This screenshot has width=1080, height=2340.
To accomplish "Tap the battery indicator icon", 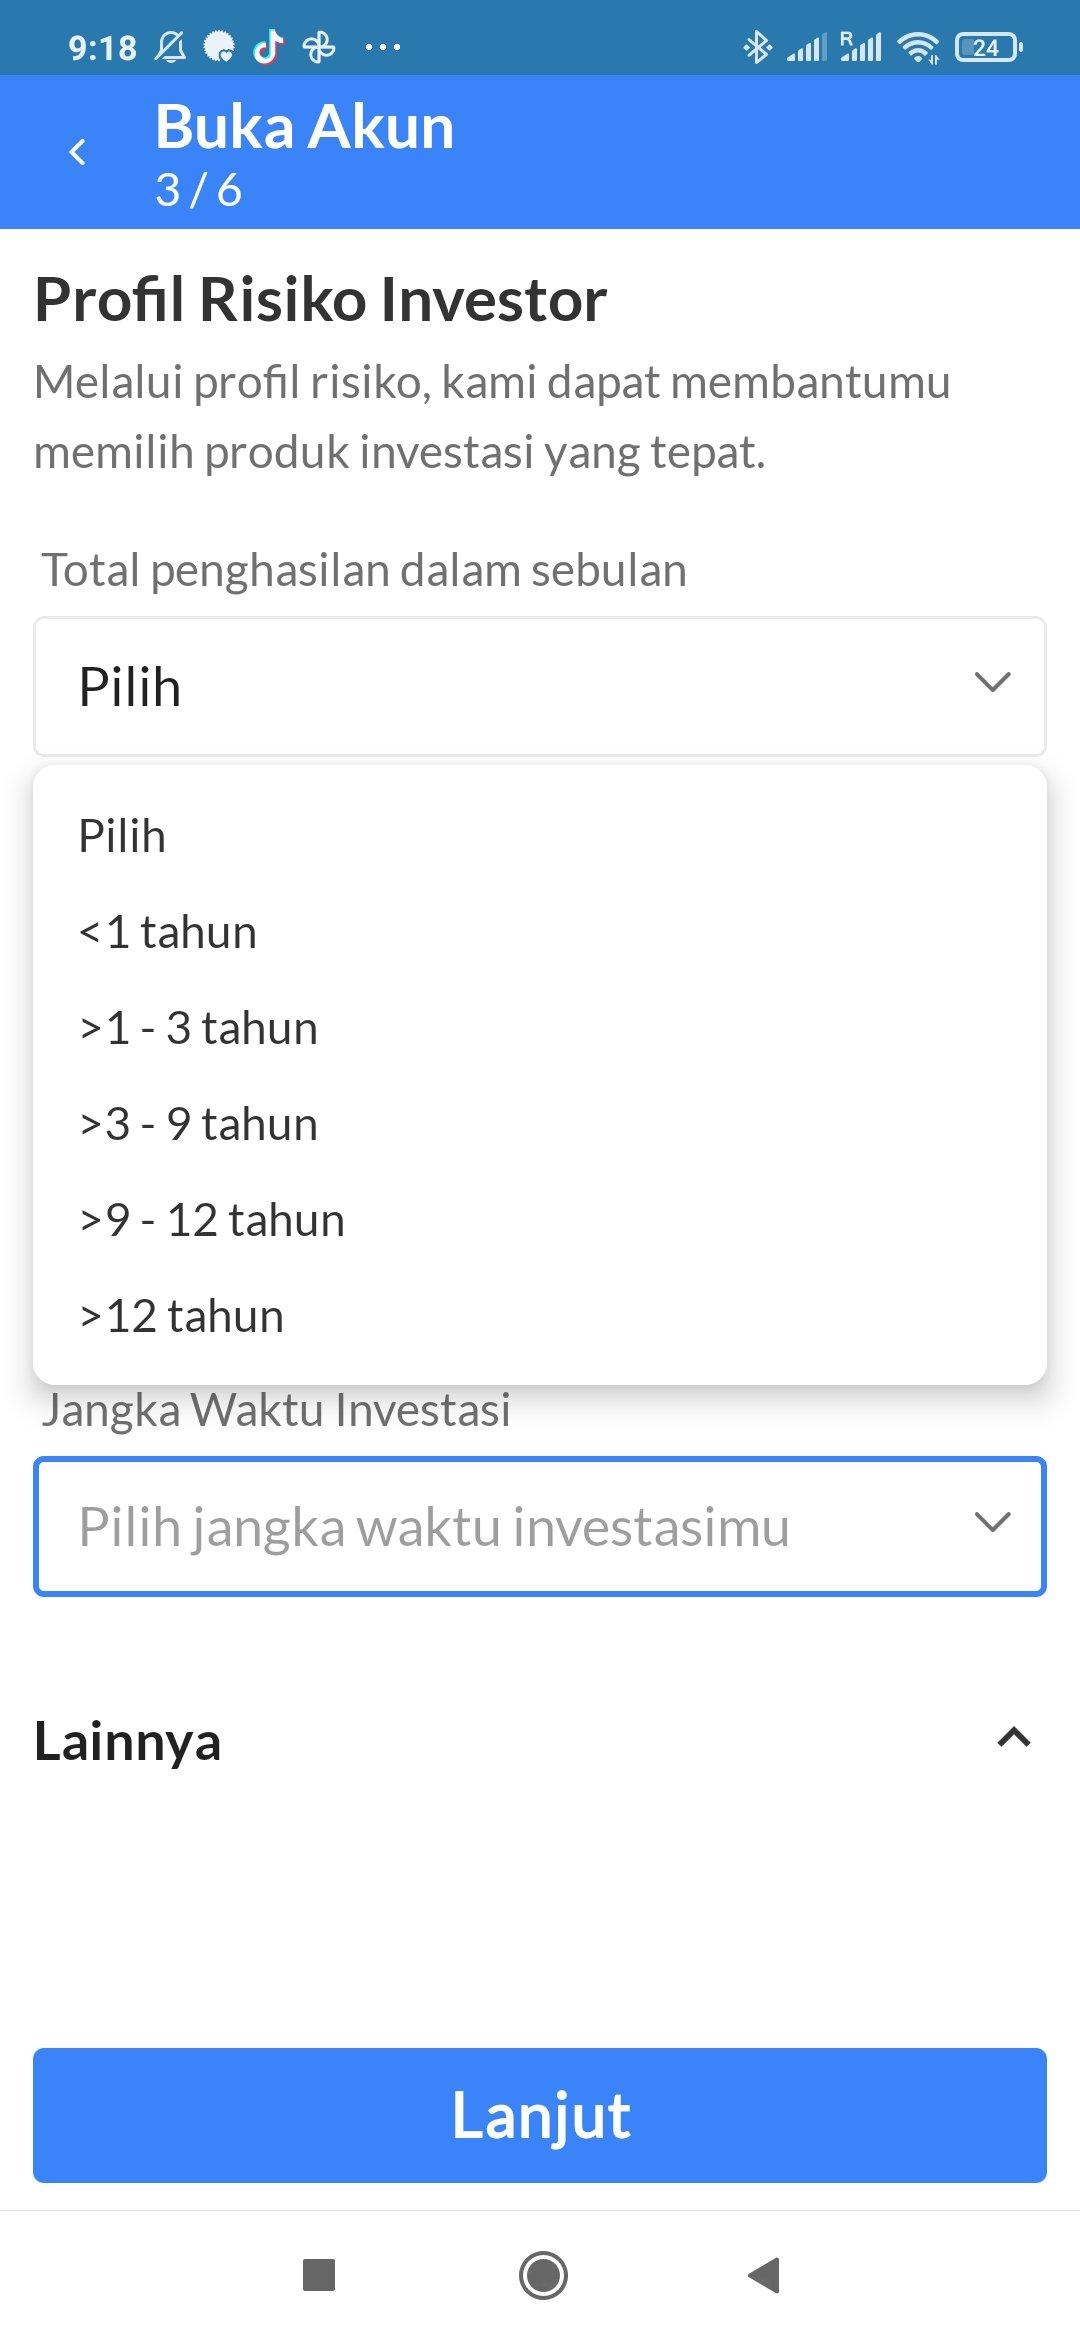I will click(988, 47).
